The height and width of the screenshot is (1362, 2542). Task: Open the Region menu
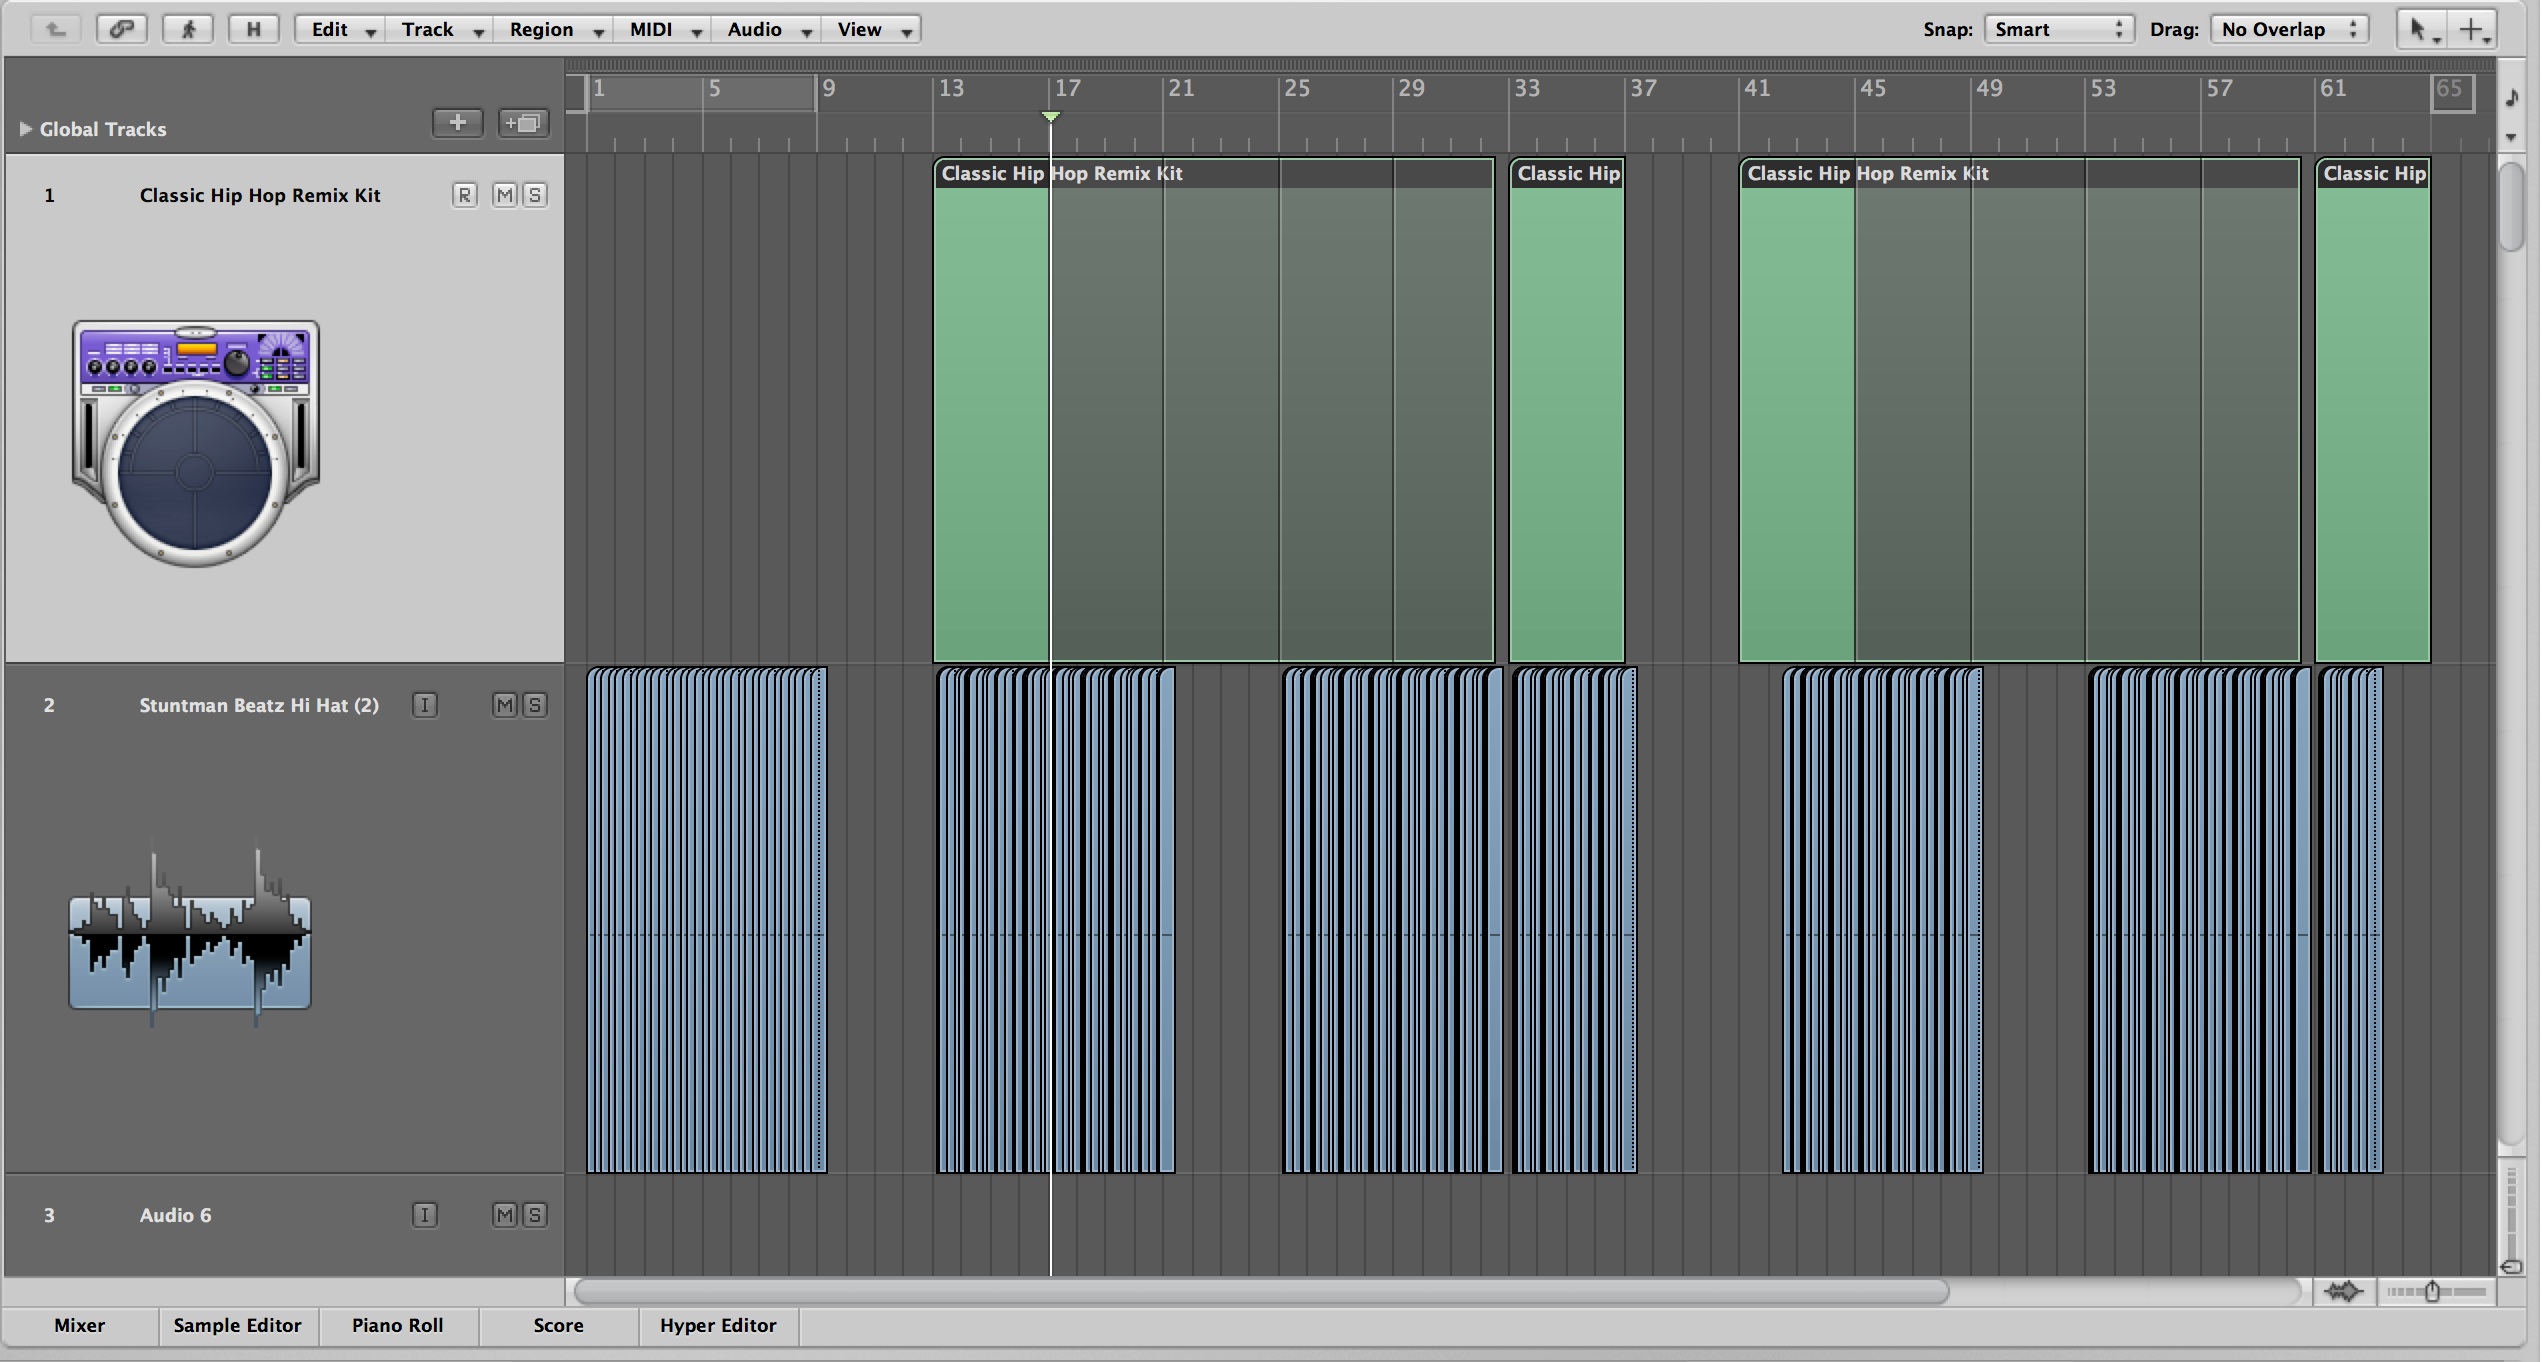[x=555, y=29]
